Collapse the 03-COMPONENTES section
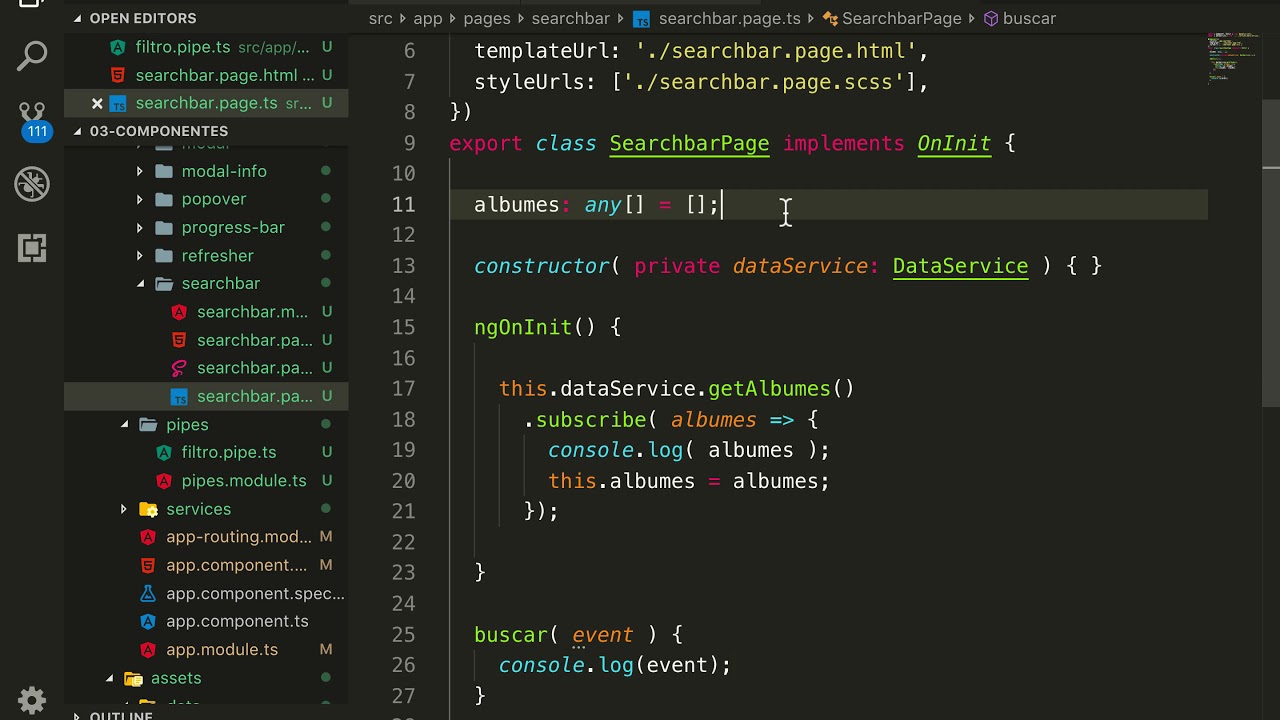This screenshot has width=1280, height=720. click(x=77, y=131)
